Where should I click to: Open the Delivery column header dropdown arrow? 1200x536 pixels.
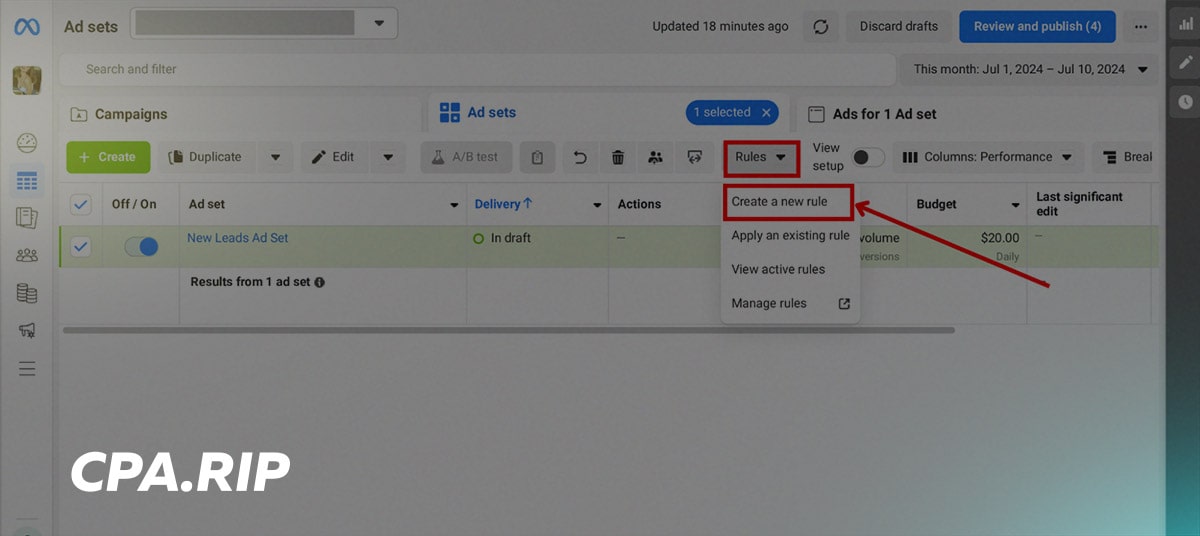[x=597, y=205]
